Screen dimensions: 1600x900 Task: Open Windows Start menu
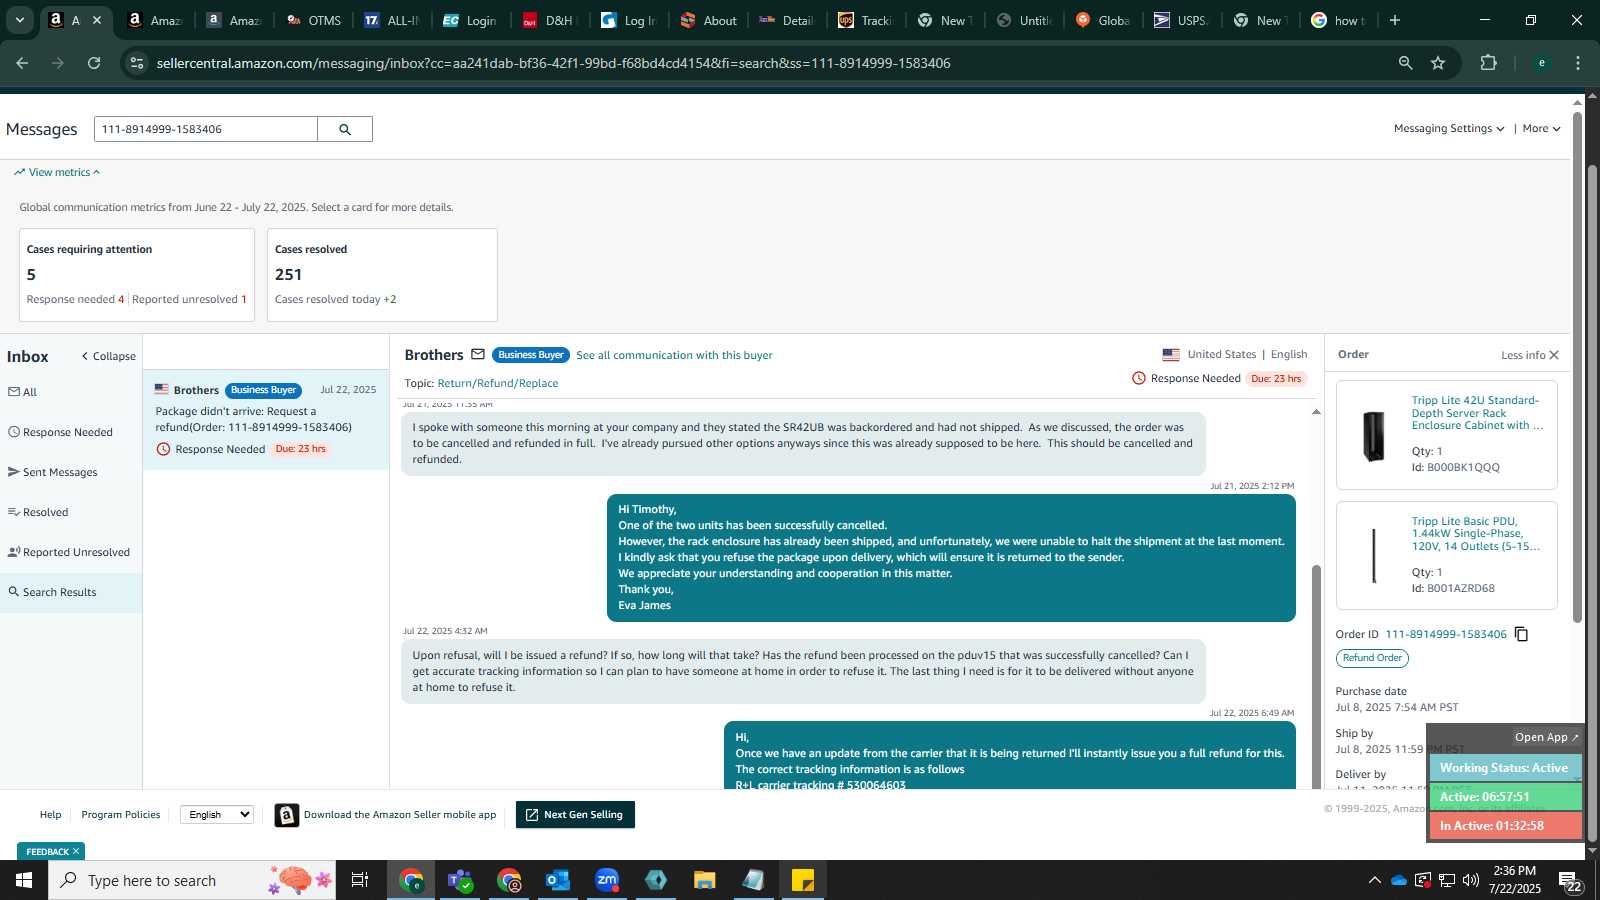pyautogui.click(x=24, y=880)
